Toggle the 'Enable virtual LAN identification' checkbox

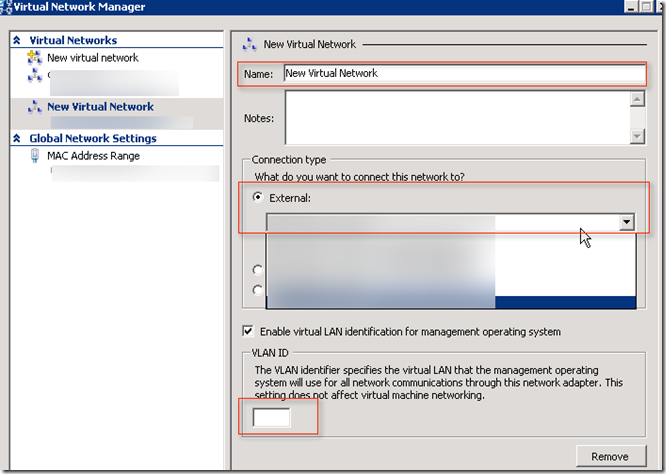248,332
